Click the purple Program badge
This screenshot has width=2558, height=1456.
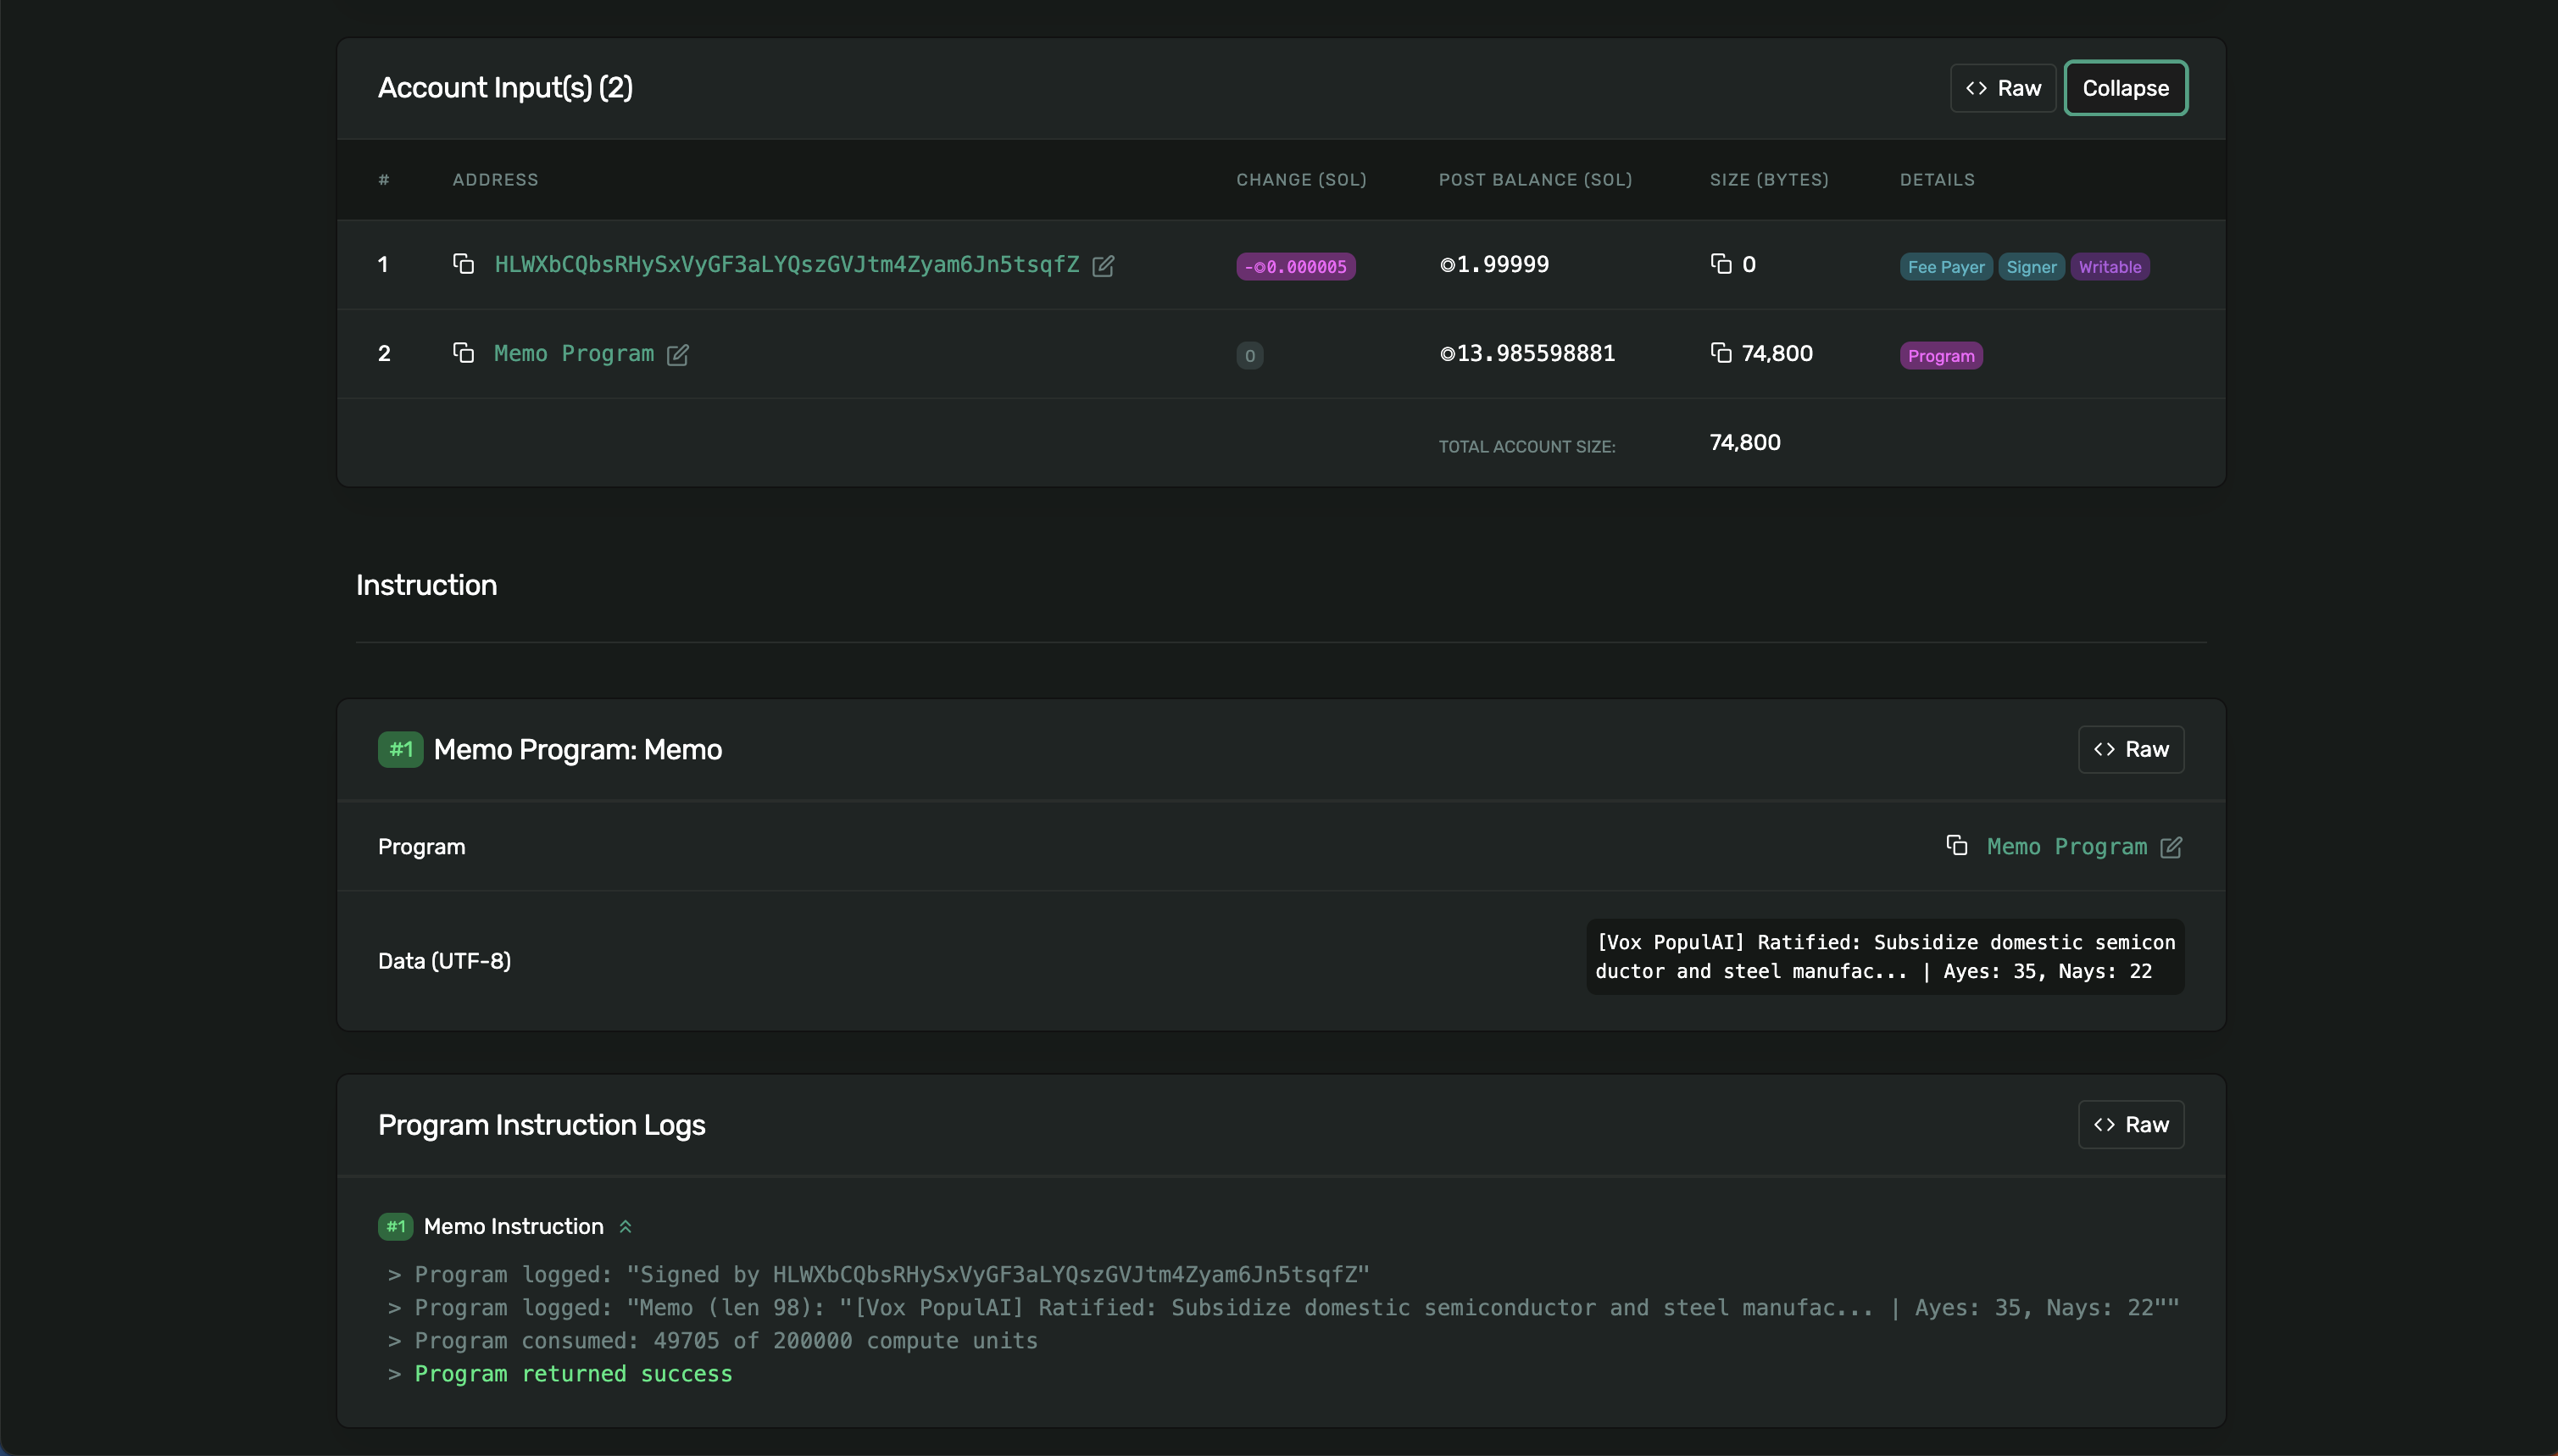[1940, 356]
